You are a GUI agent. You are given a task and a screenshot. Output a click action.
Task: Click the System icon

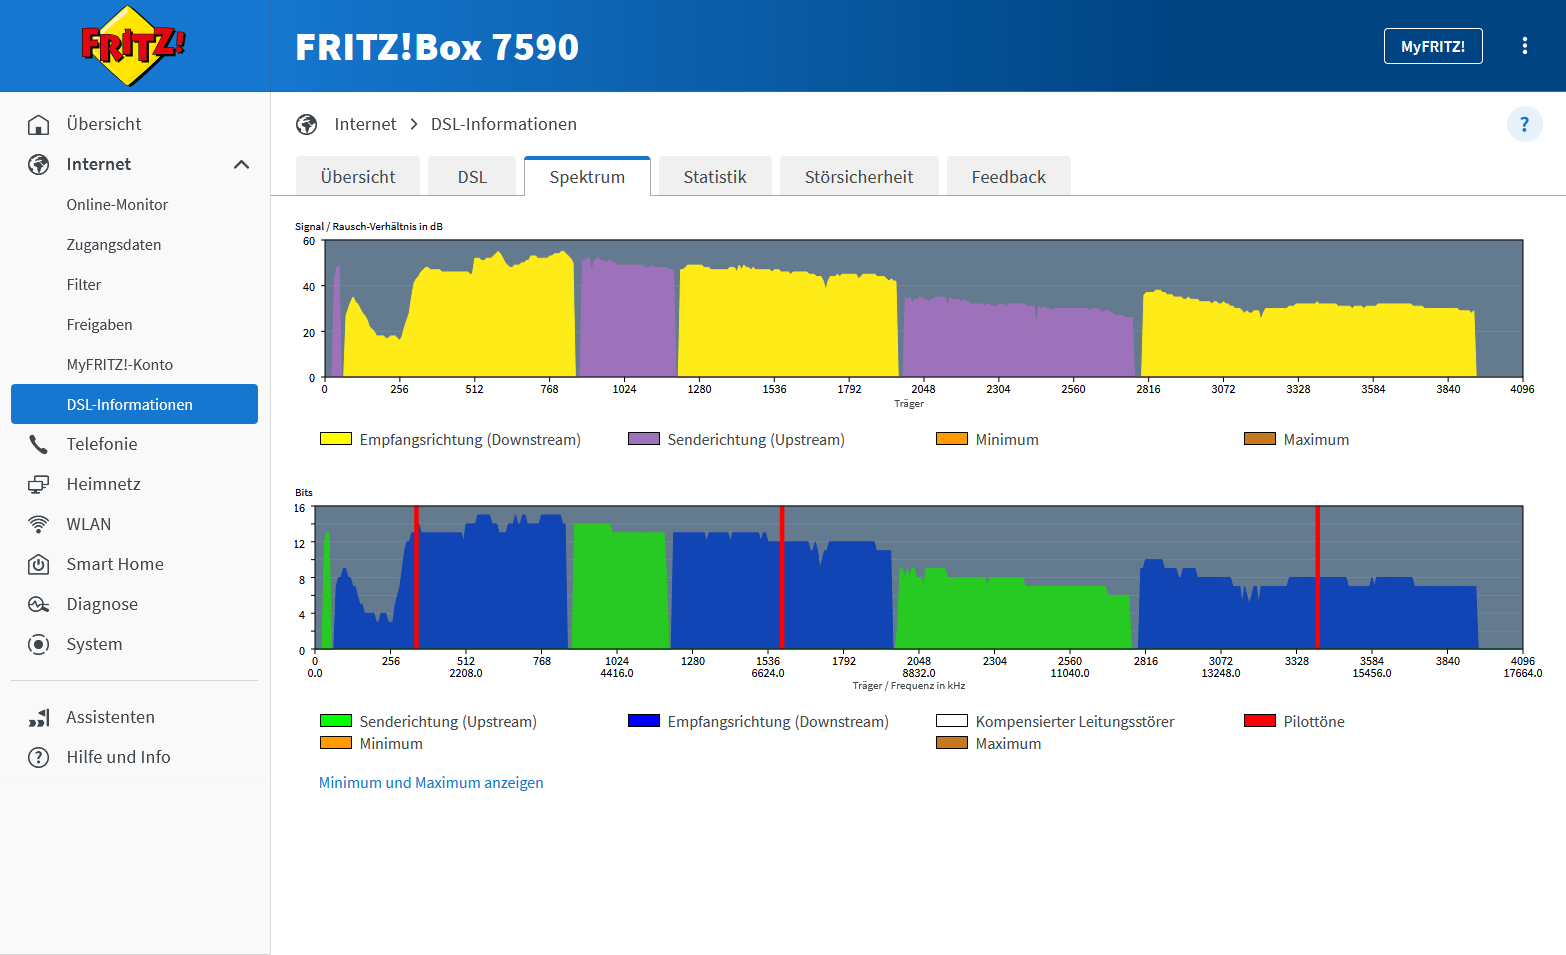38,644
